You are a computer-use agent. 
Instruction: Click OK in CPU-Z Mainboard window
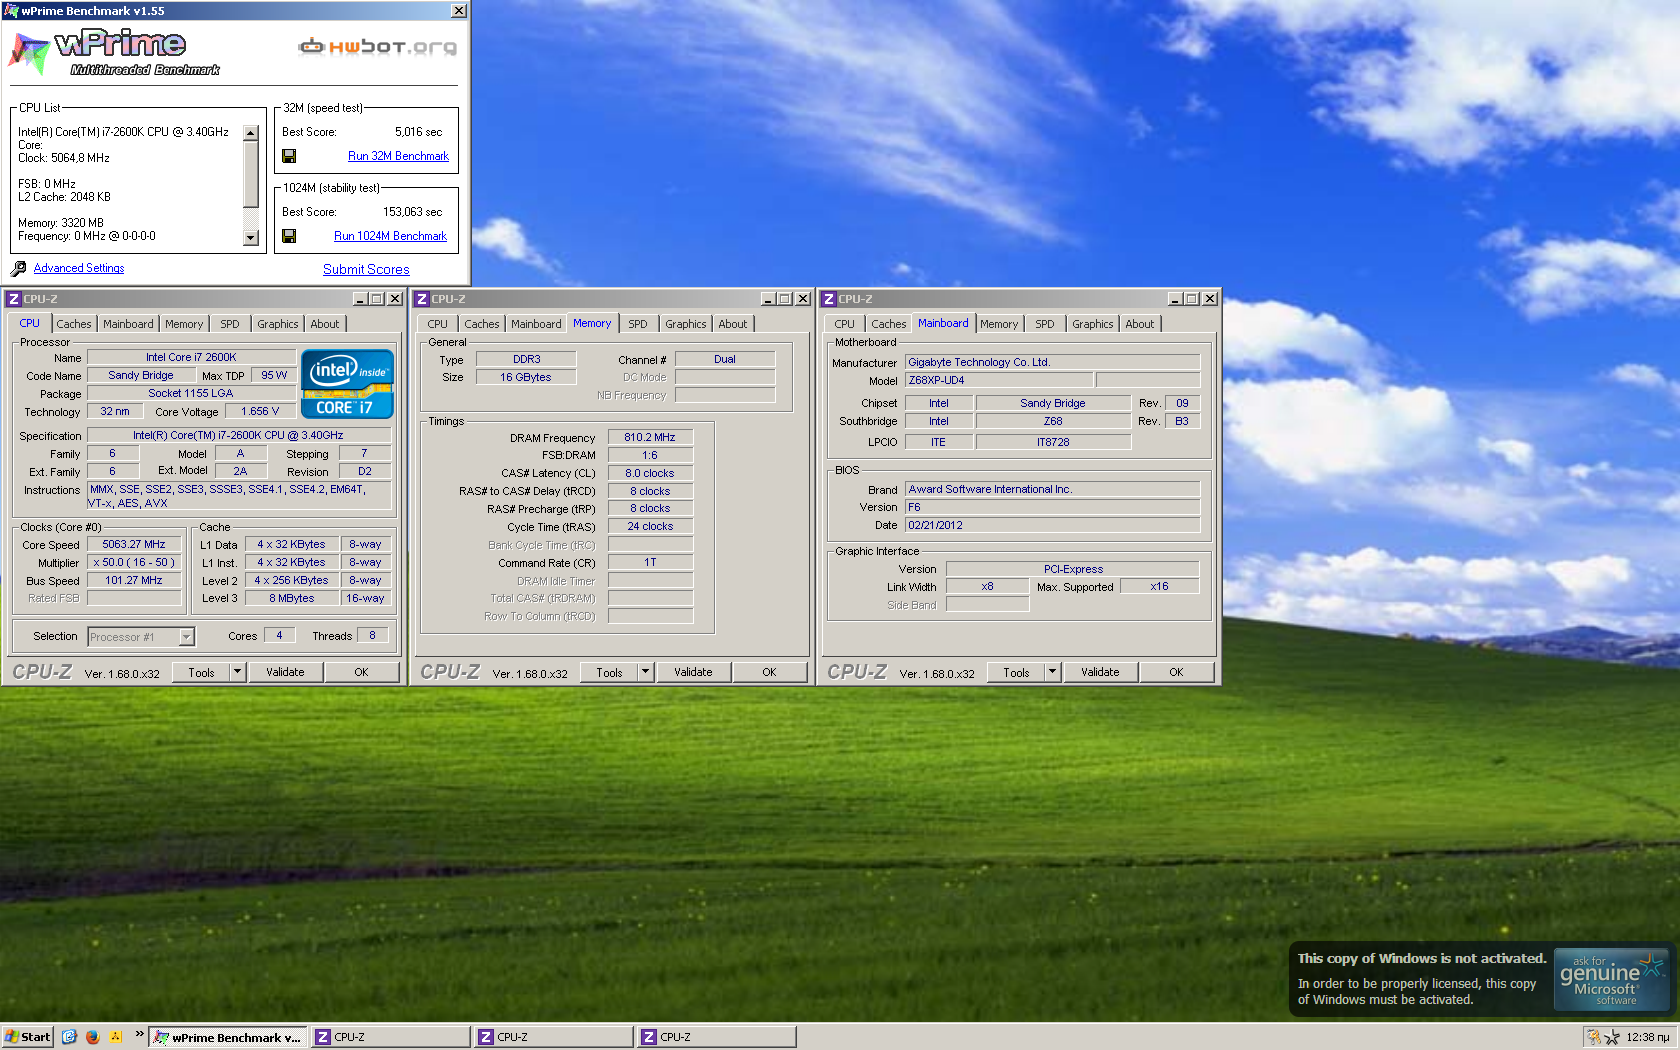click(1176, 672)
